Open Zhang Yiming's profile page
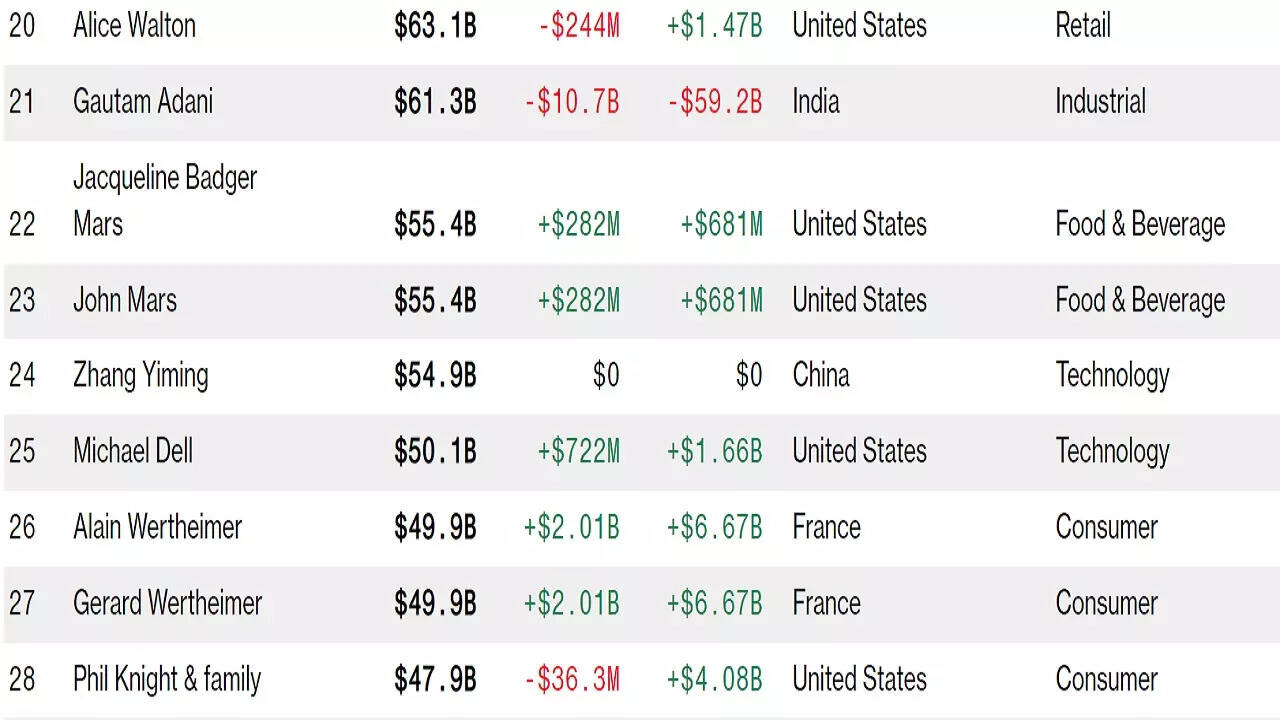 coord(141,376)
